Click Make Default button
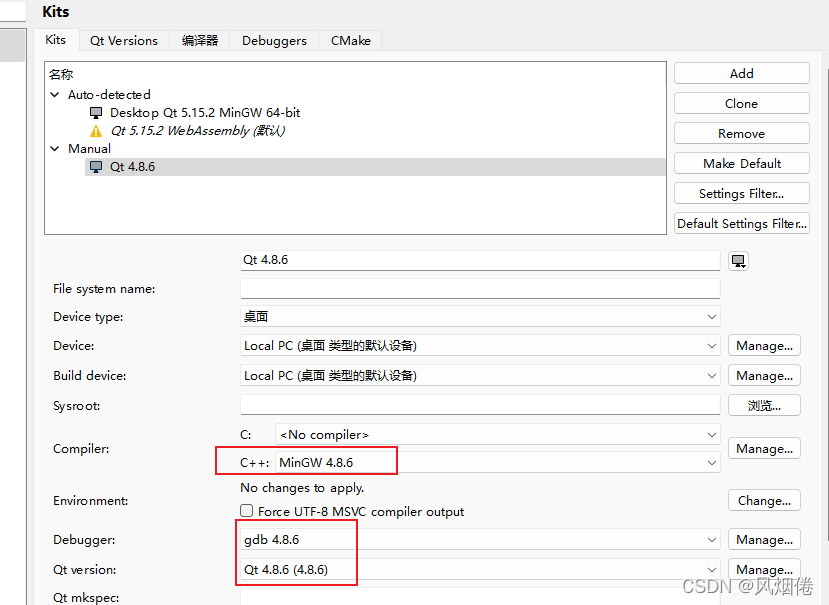The image size is (829, 605). pos(742,163)
